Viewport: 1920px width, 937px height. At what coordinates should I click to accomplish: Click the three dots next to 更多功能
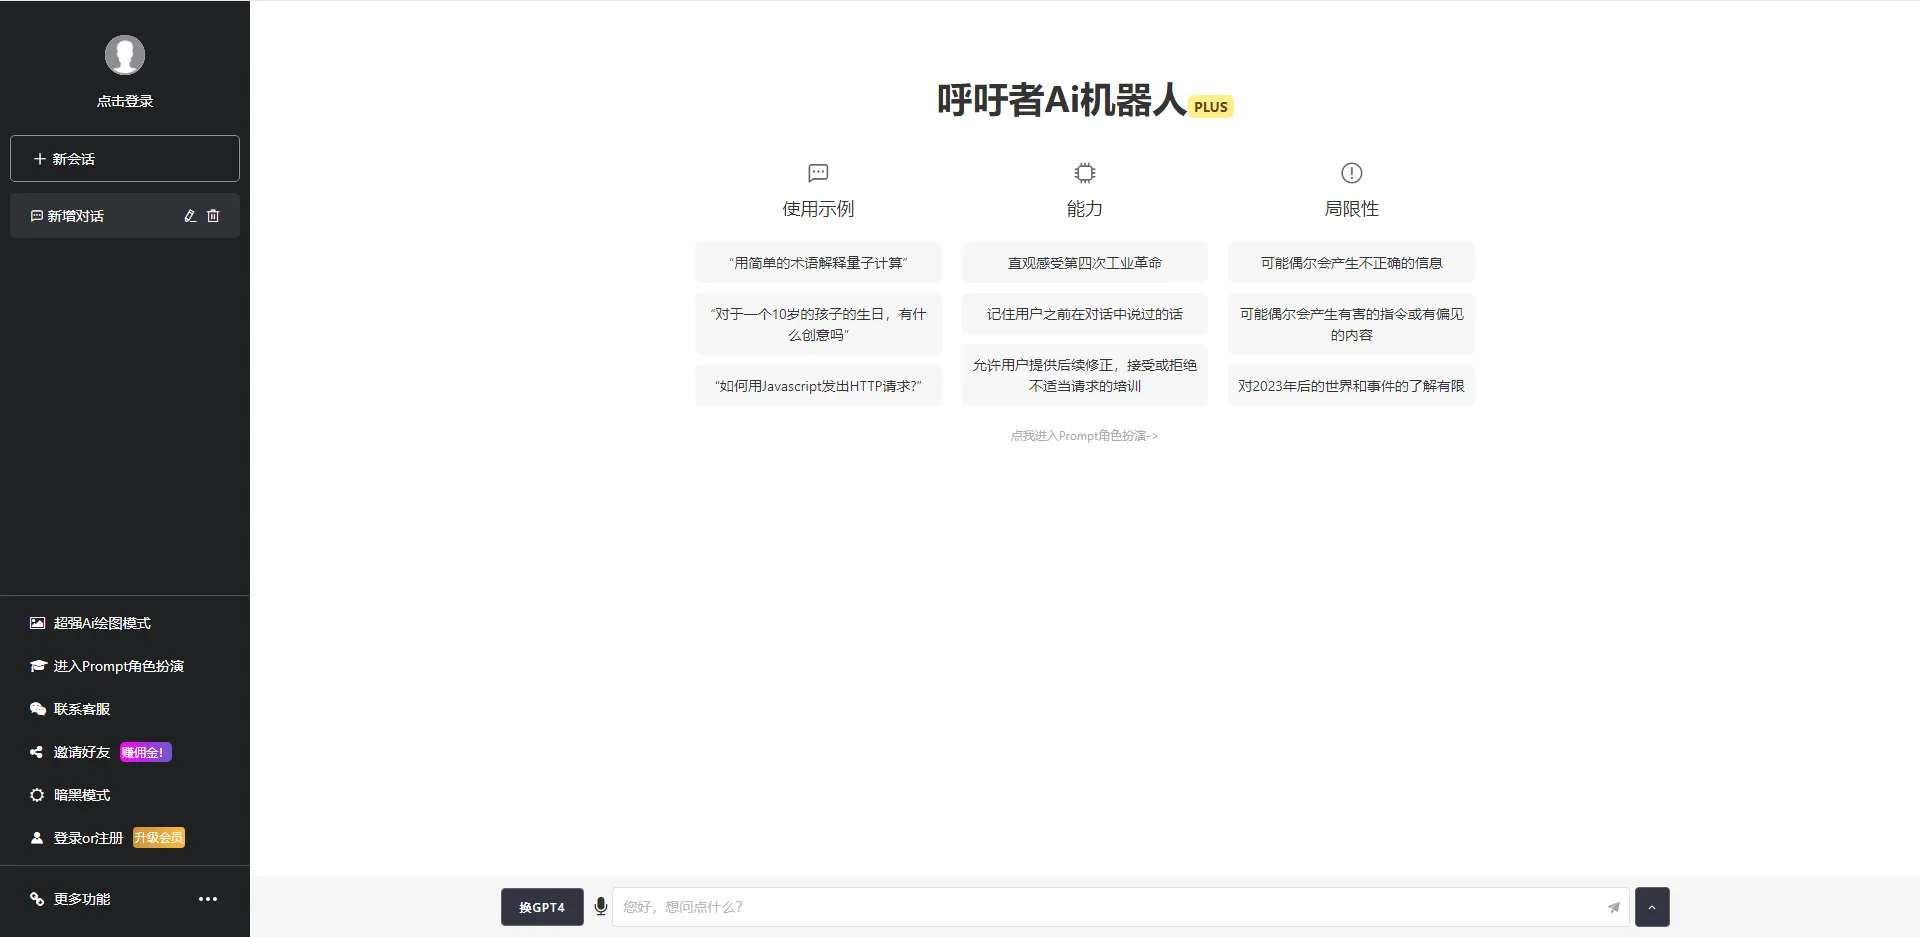coord(208,899)
